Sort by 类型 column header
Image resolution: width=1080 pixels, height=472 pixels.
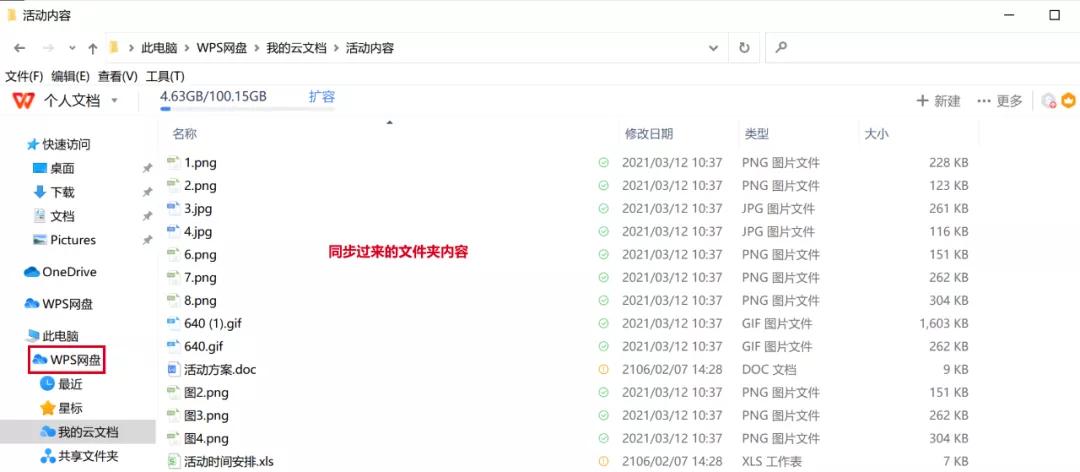[x=756, y=134]
